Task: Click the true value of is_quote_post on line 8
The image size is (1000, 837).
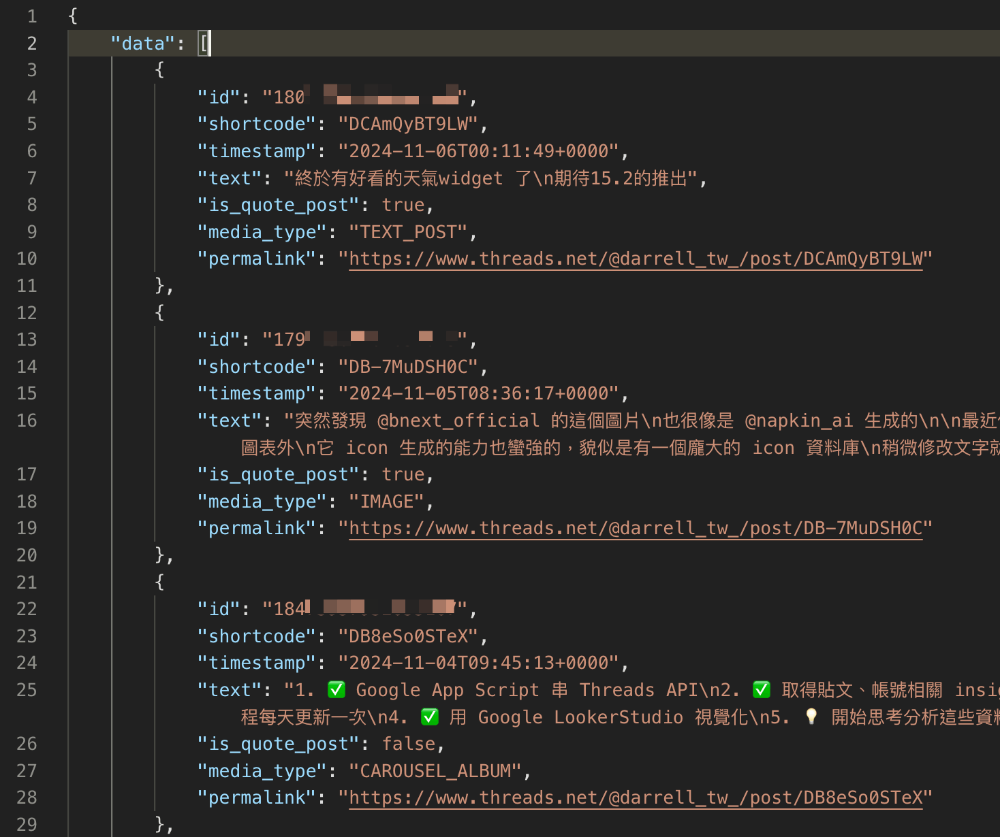Action: point(404,204)
